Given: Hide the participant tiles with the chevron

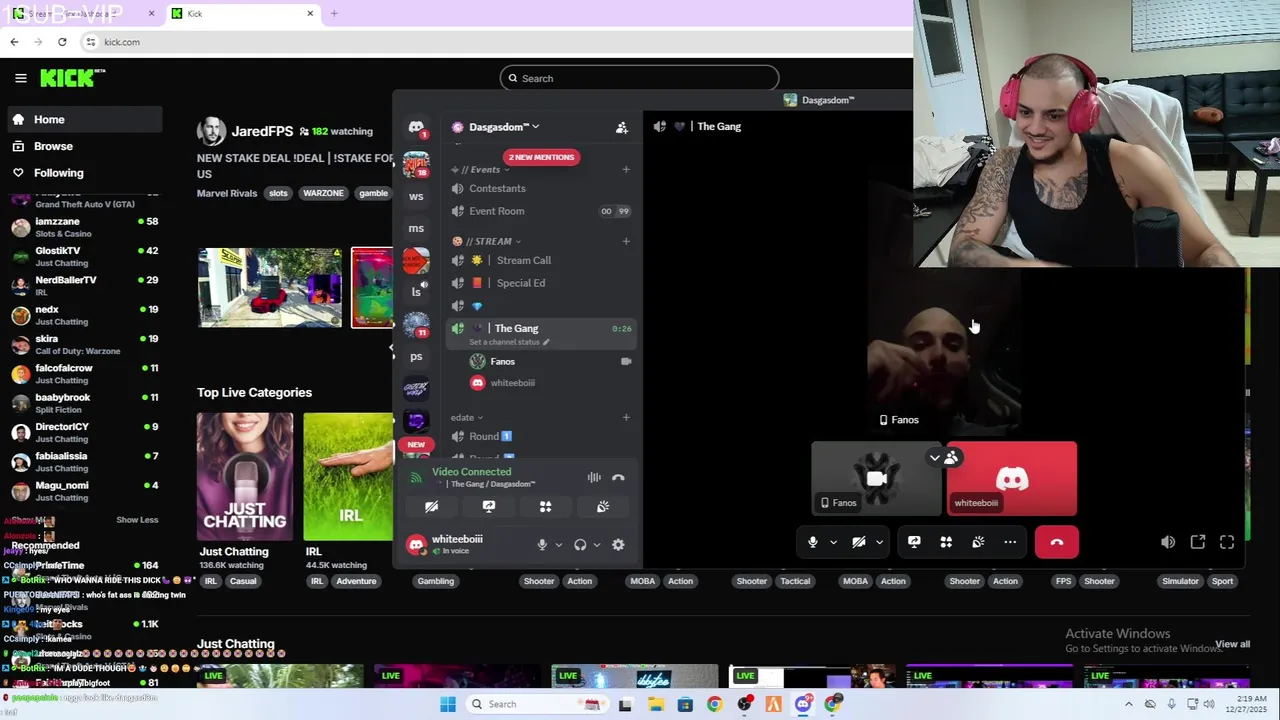Looking at the screenshot, I should (934, 458).
